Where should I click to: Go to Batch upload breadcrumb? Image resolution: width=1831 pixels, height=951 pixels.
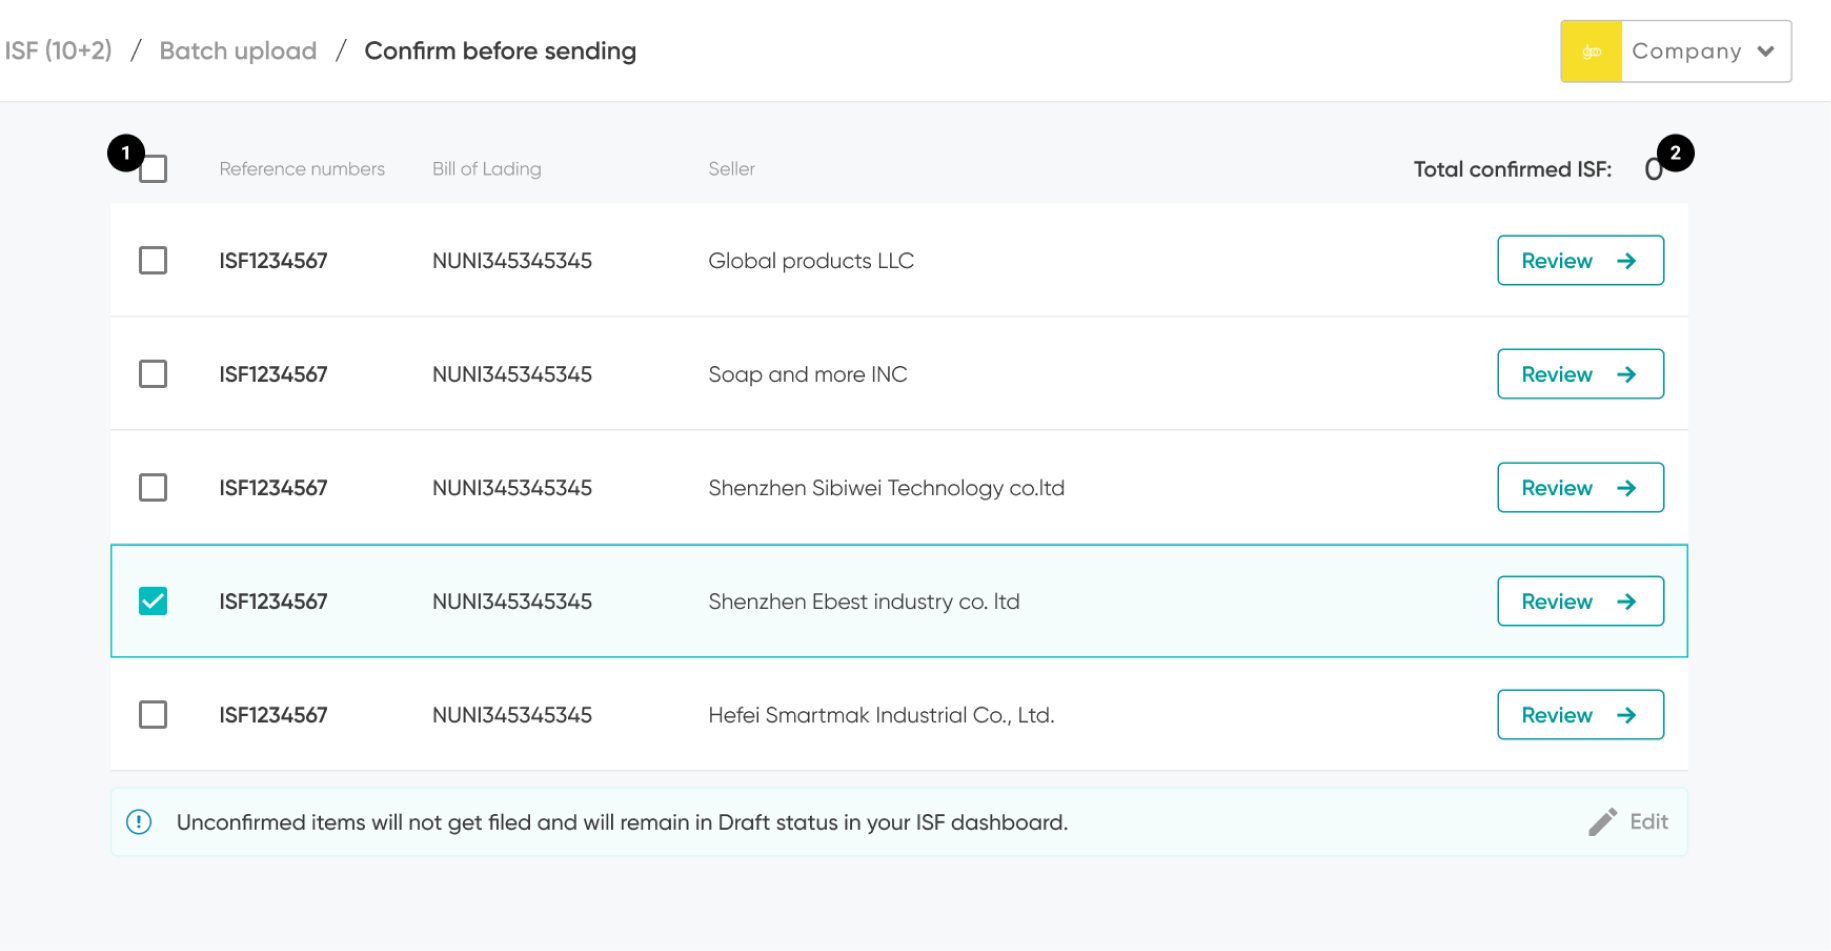pos(238,51)
